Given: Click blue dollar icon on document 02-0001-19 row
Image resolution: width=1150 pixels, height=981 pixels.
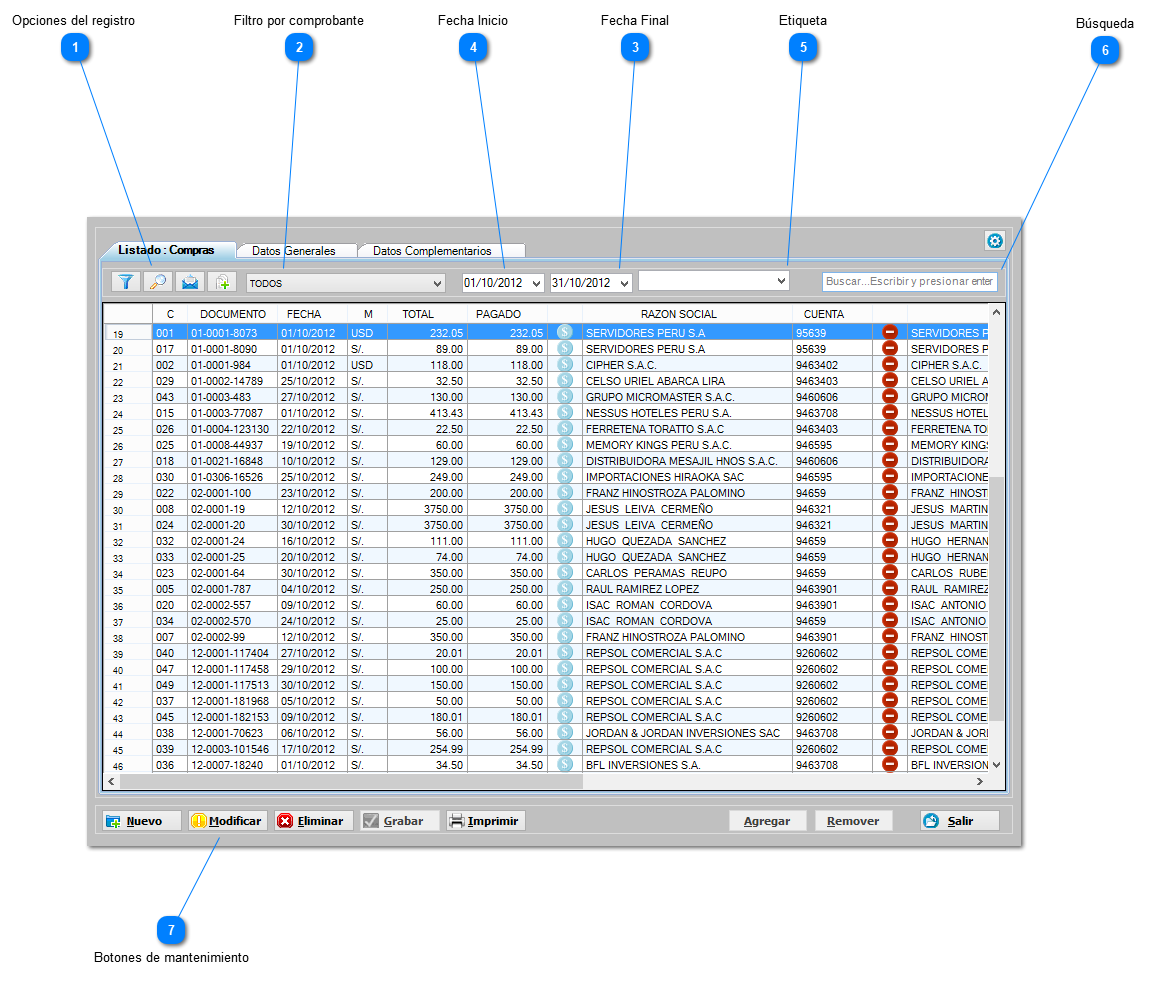Looking at the screenshot, I should pyautogui.click(x=565, y=509).
